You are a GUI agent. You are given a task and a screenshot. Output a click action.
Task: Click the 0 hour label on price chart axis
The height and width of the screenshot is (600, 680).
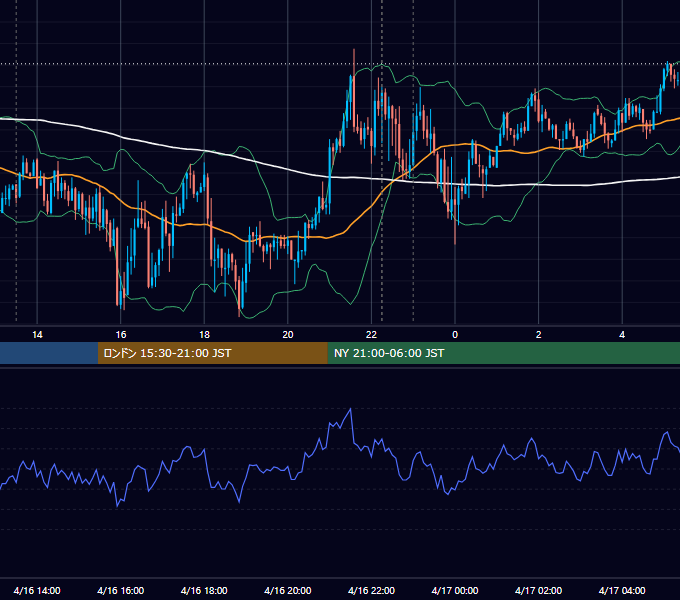(455, 335)
